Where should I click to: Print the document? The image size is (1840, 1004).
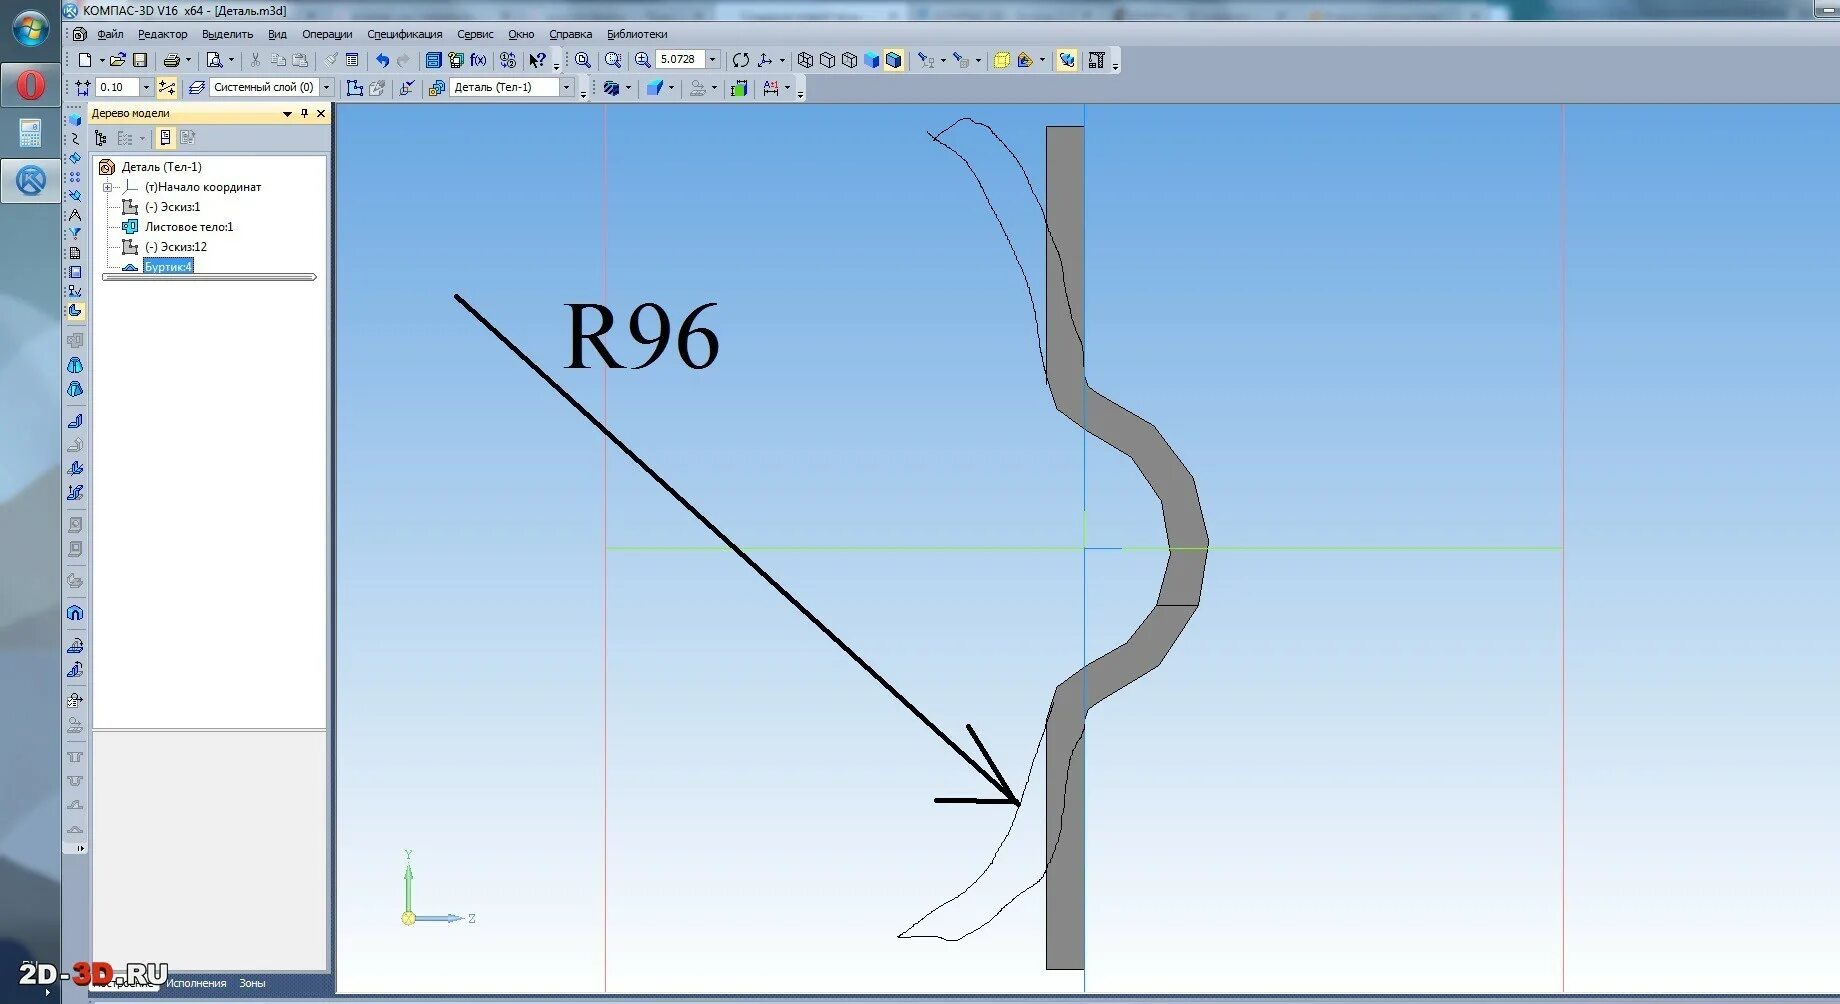(x=172, y=60)
